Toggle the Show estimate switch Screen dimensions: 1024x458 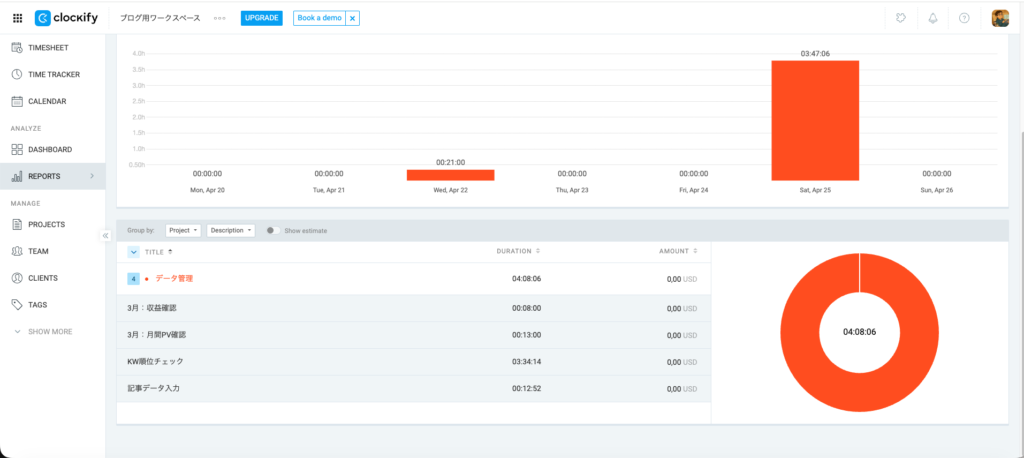pos(271,230)
